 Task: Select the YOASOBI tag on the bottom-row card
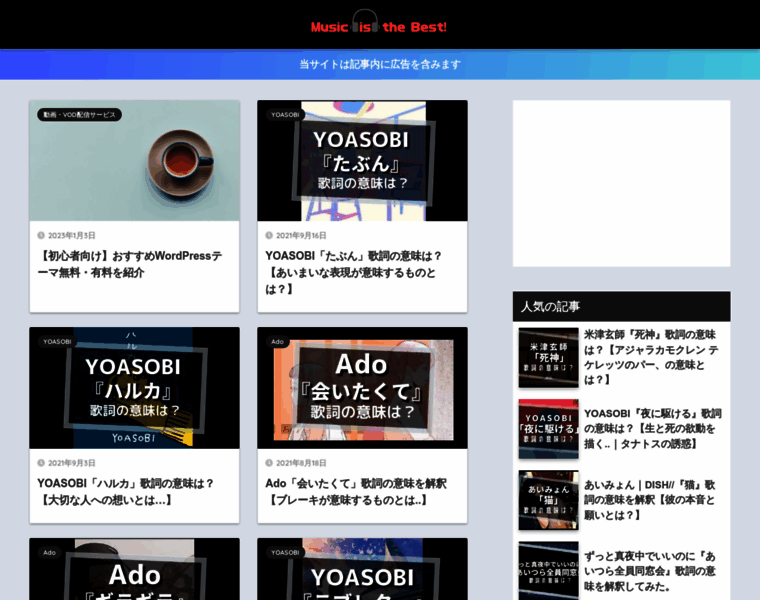pyautogui.click(x=285, y=553)
